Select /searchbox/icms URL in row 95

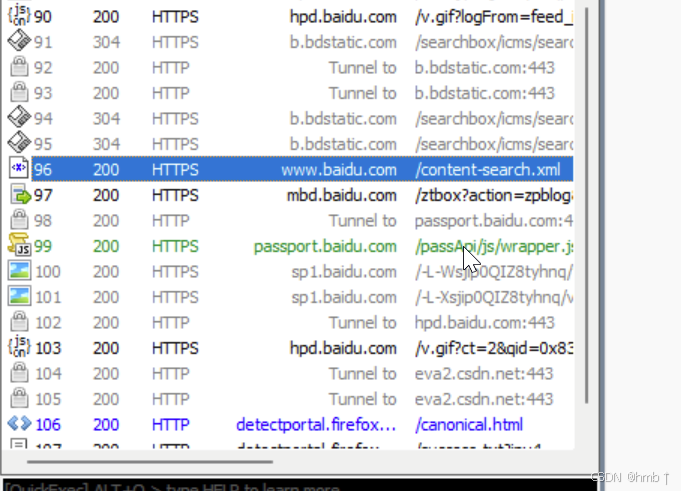click(x=494, y=144)
